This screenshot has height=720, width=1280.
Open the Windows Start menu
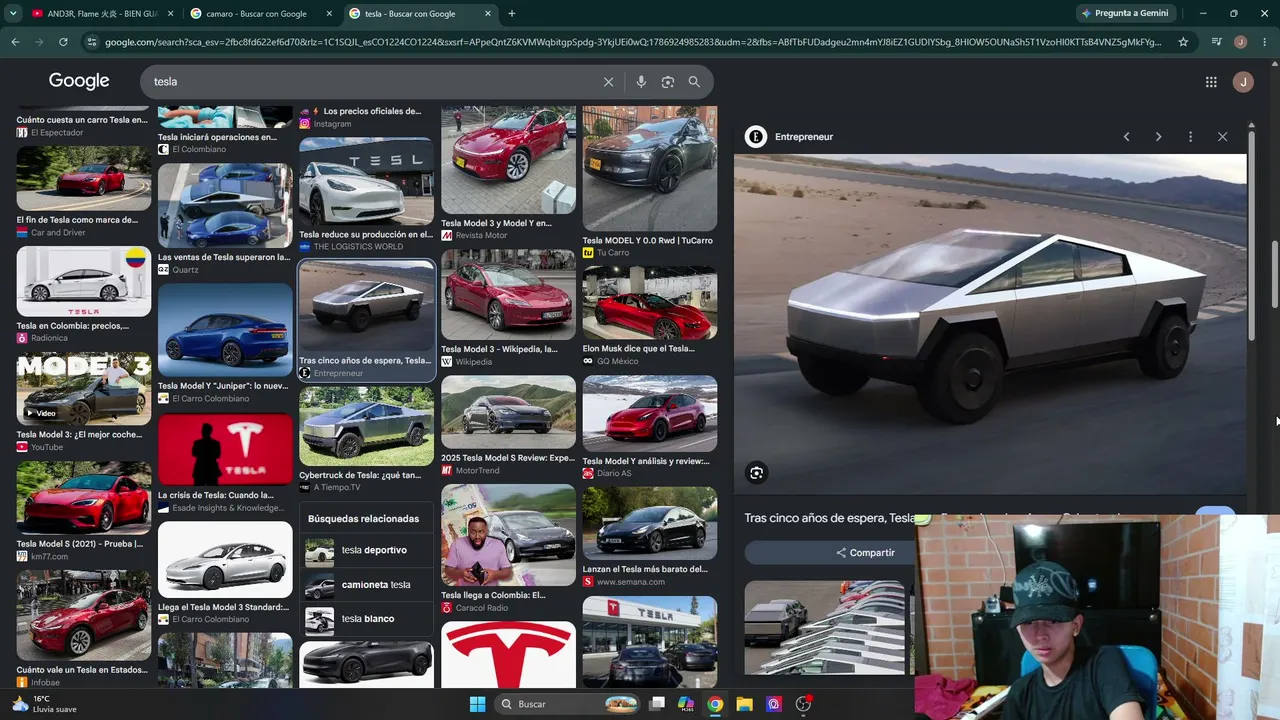click(x=477, y=704)
